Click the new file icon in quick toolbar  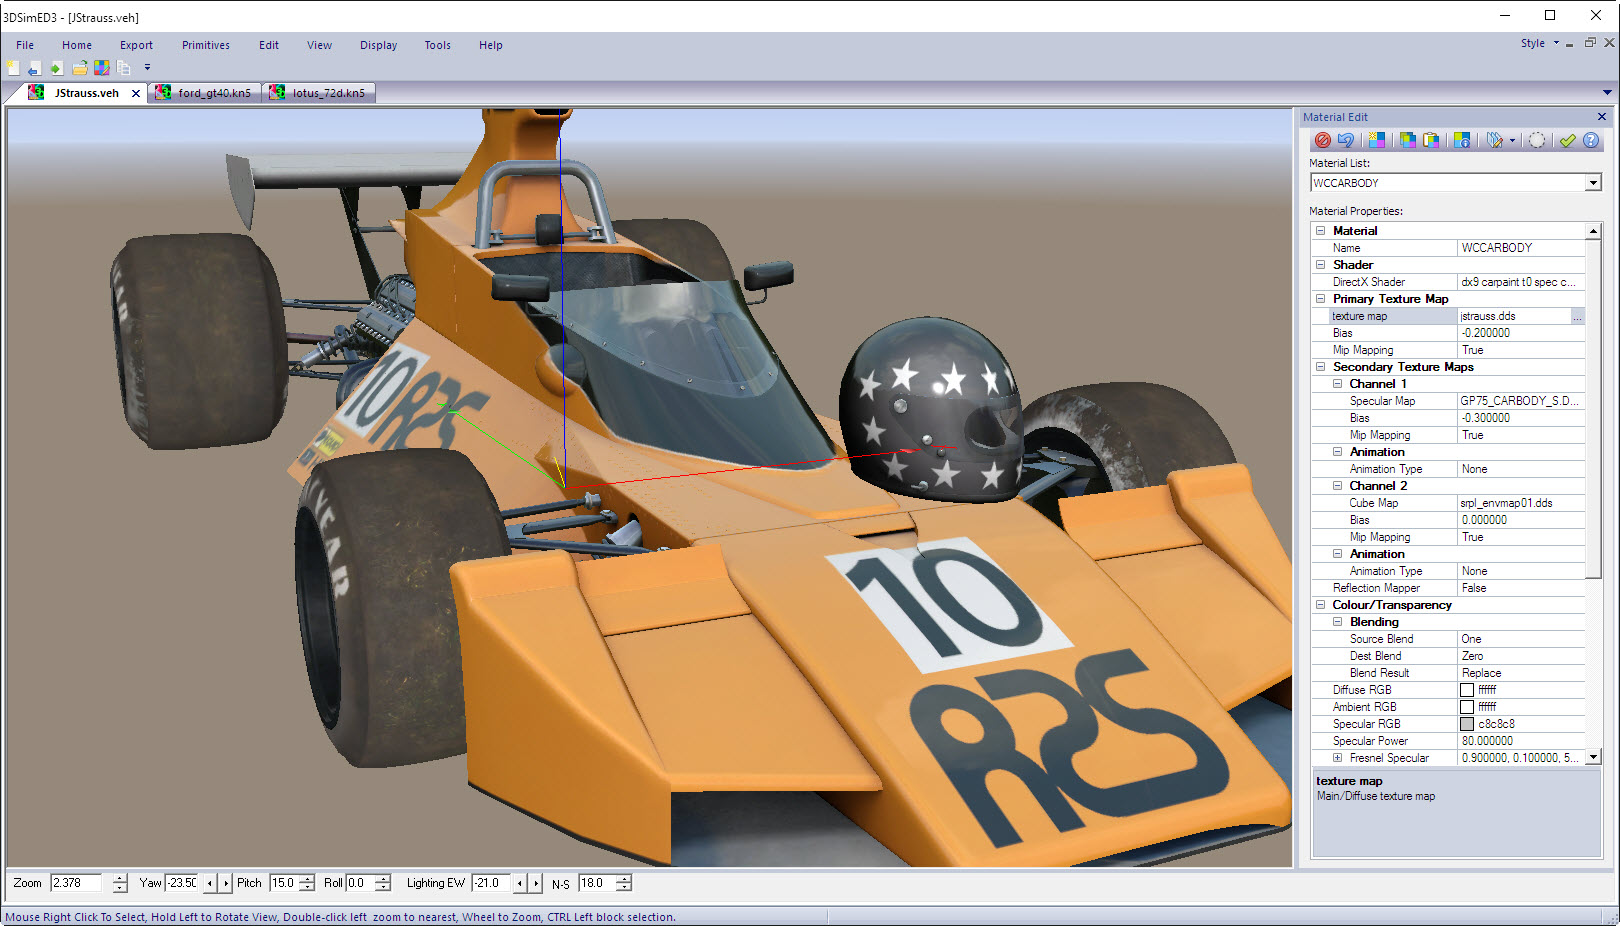tap(13, 68)
